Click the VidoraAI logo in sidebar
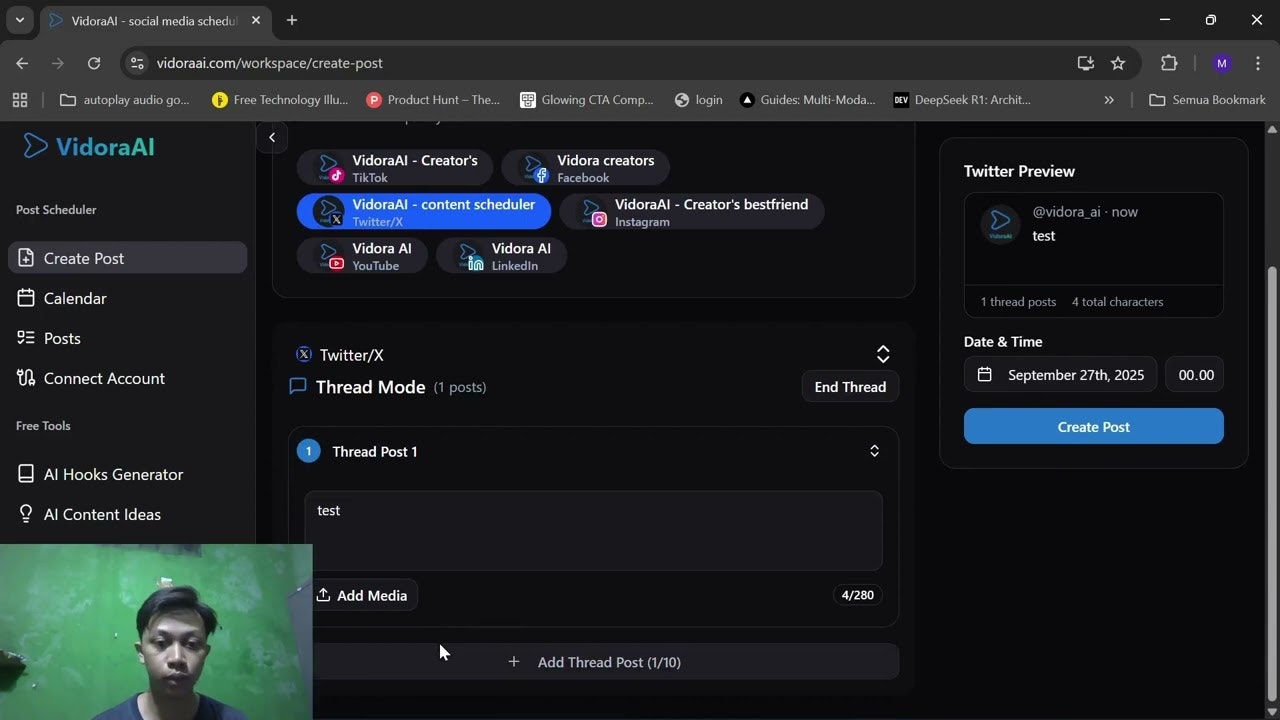The width and height of the screenshot is (1280, 720). tap(89, 146)
